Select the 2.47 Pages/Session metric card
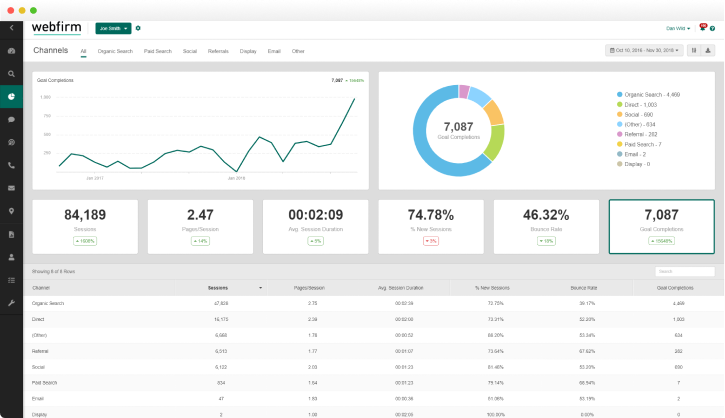 point(200,227)
